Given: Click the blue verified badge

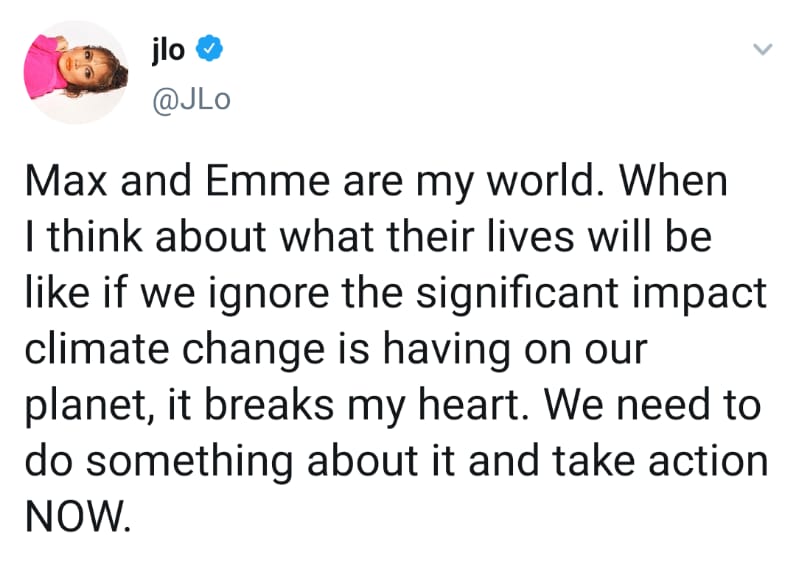Looking at the screenshot, I should pos(208,48).
